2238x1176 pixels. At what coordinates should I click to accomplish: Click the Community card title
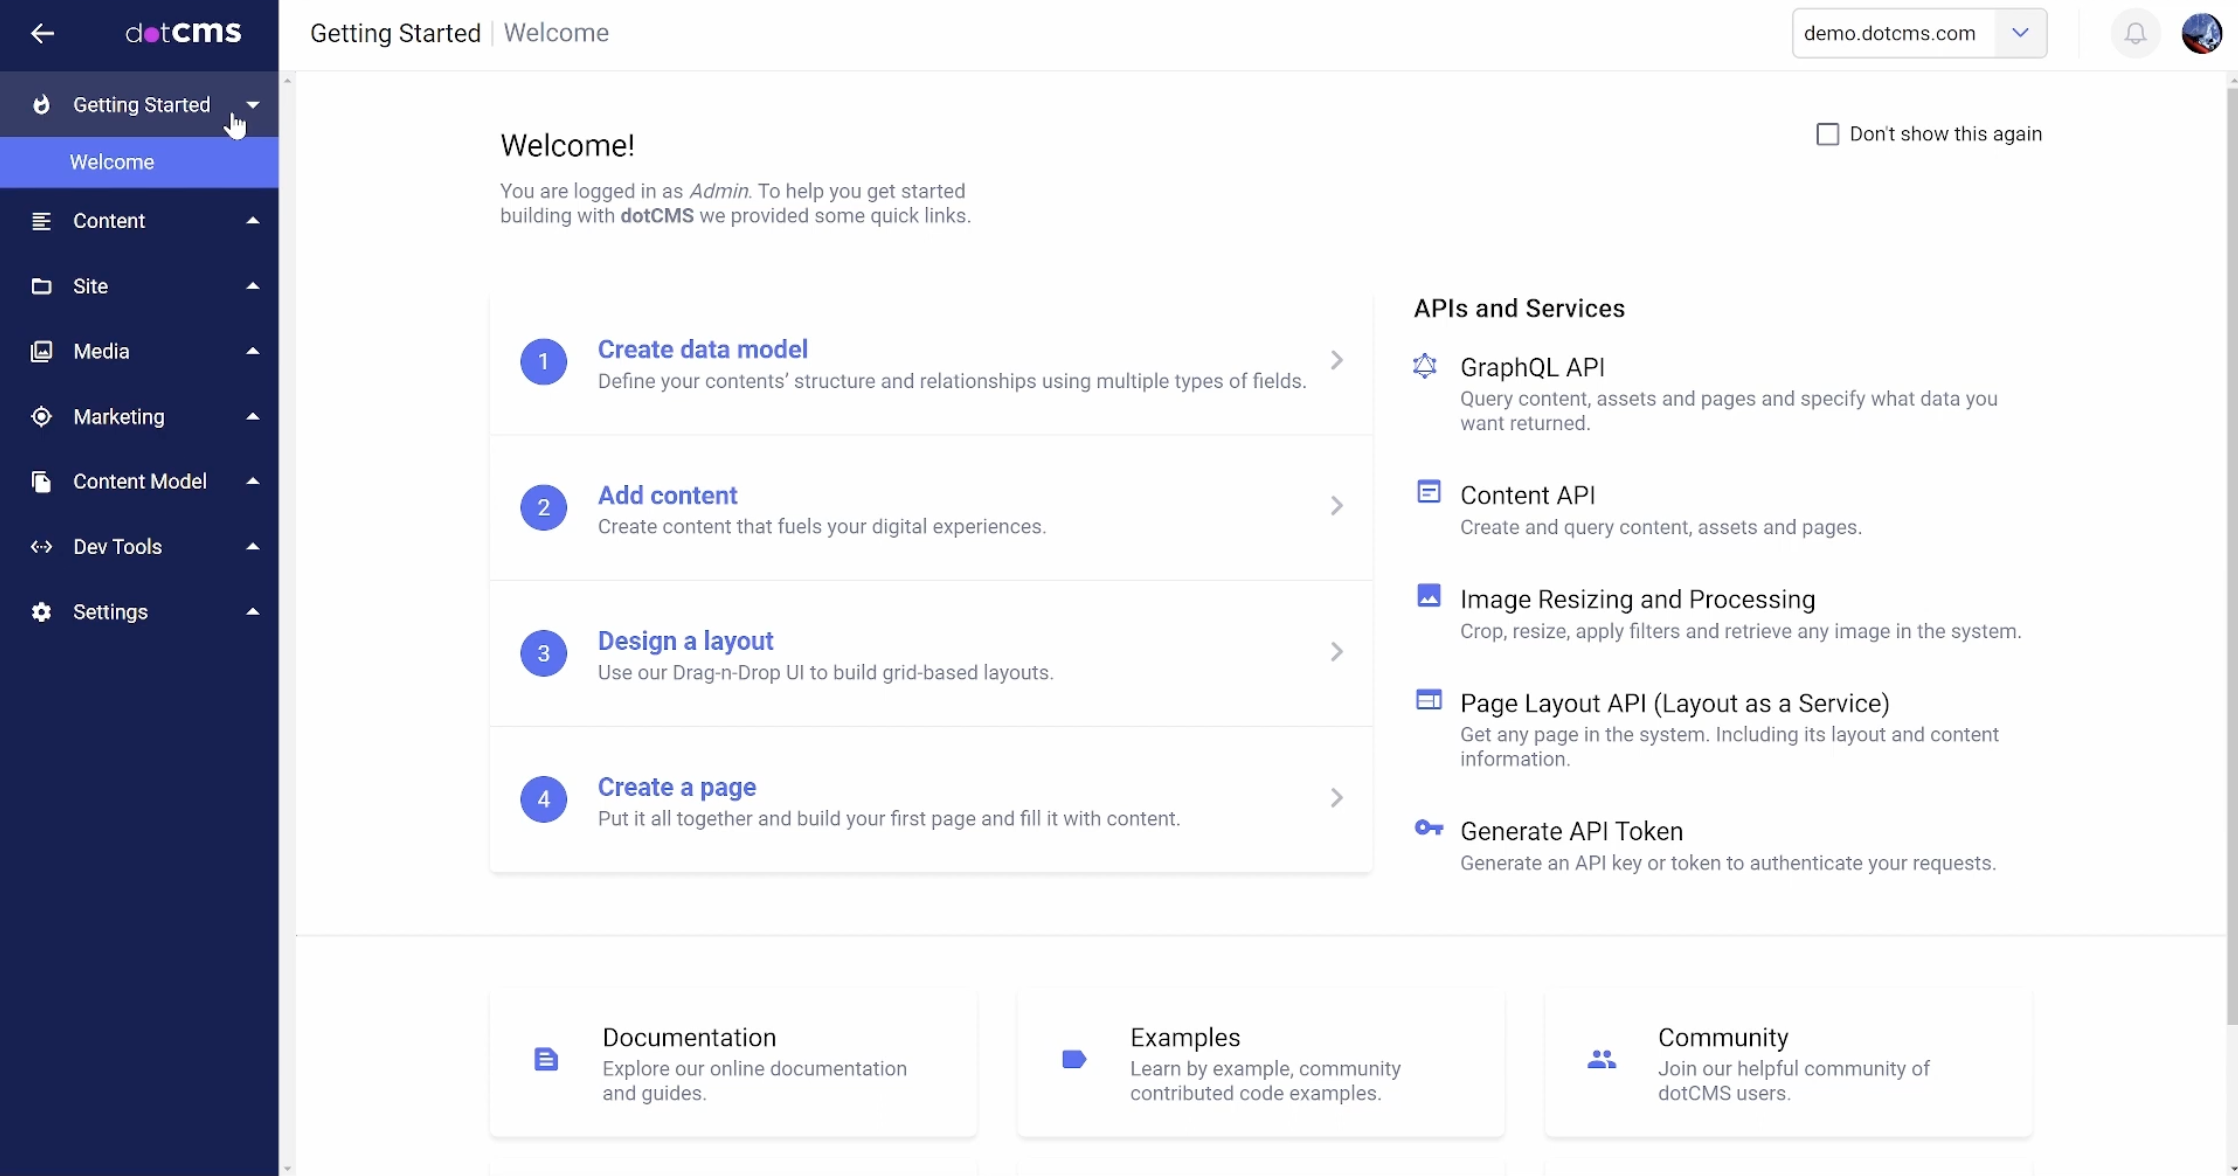pyautogui.click(x=1723, y=1037)
